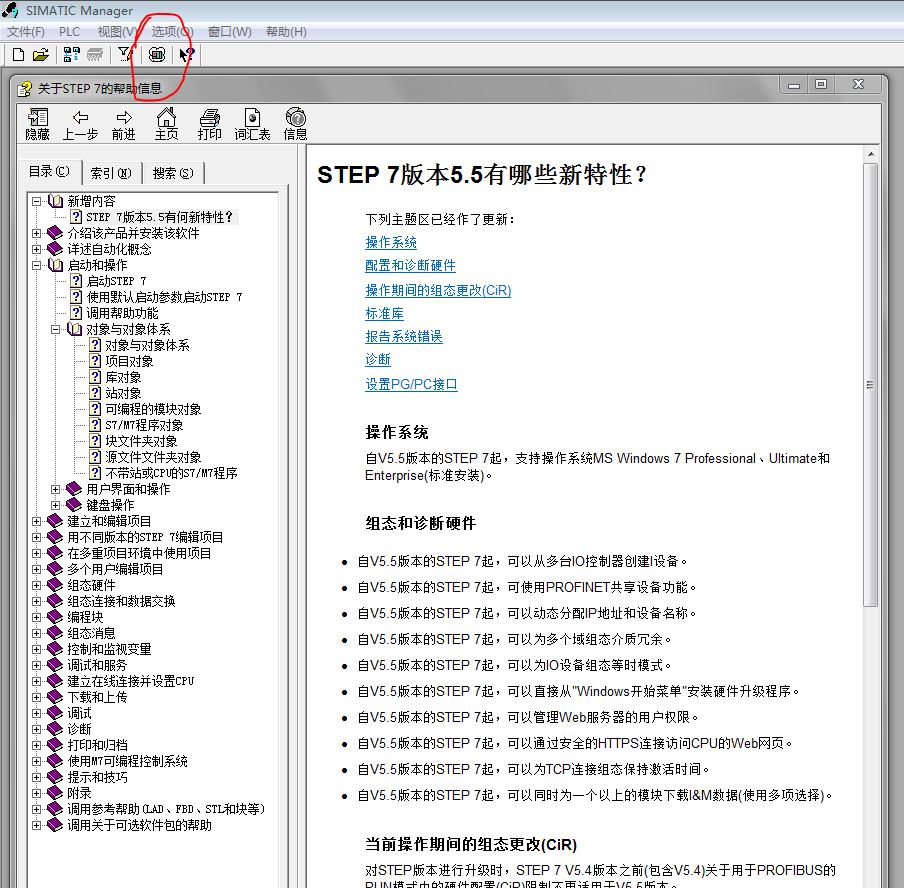904x888 pixels.
Task: Print the topic with 打印 icon
Action: (x=209, y=124)
